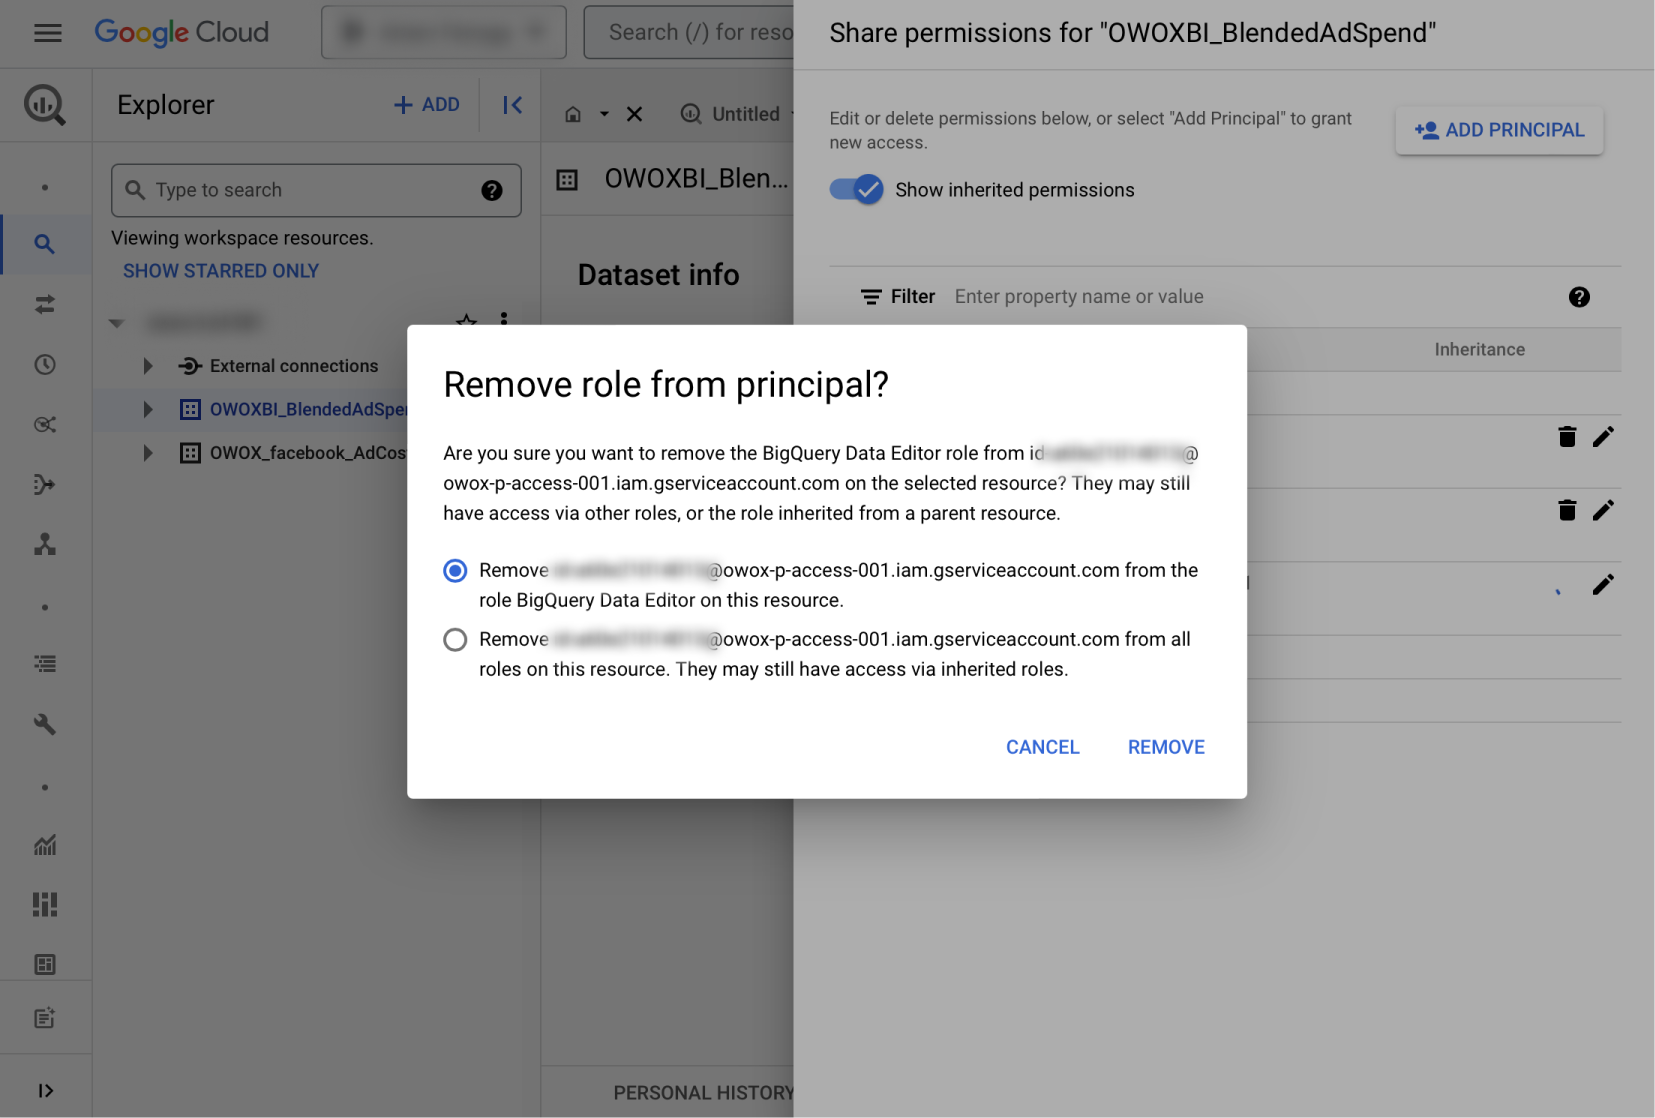Click CANCEL in the remove role dialog

tap(1043, 747)
